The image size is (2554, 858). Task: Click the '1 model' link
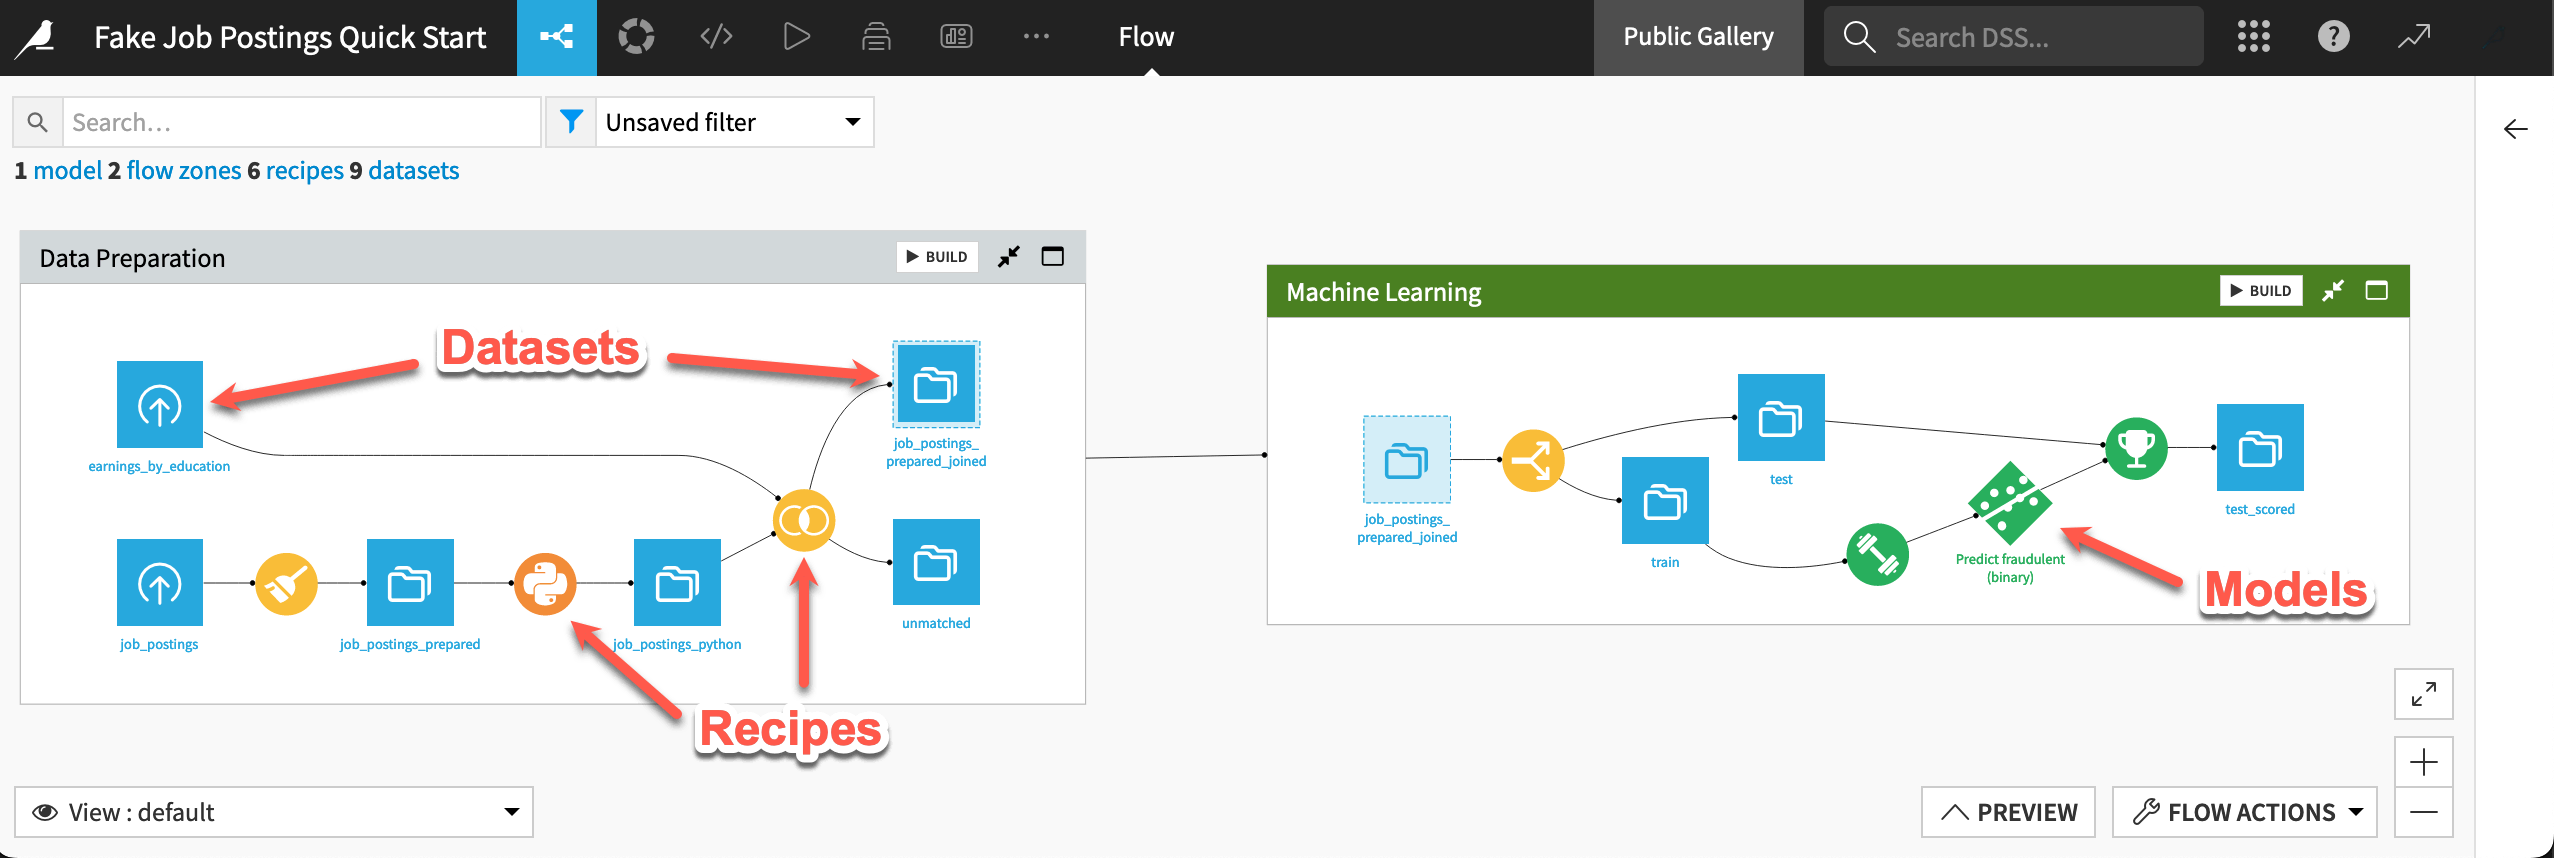[x=58, y=171]
